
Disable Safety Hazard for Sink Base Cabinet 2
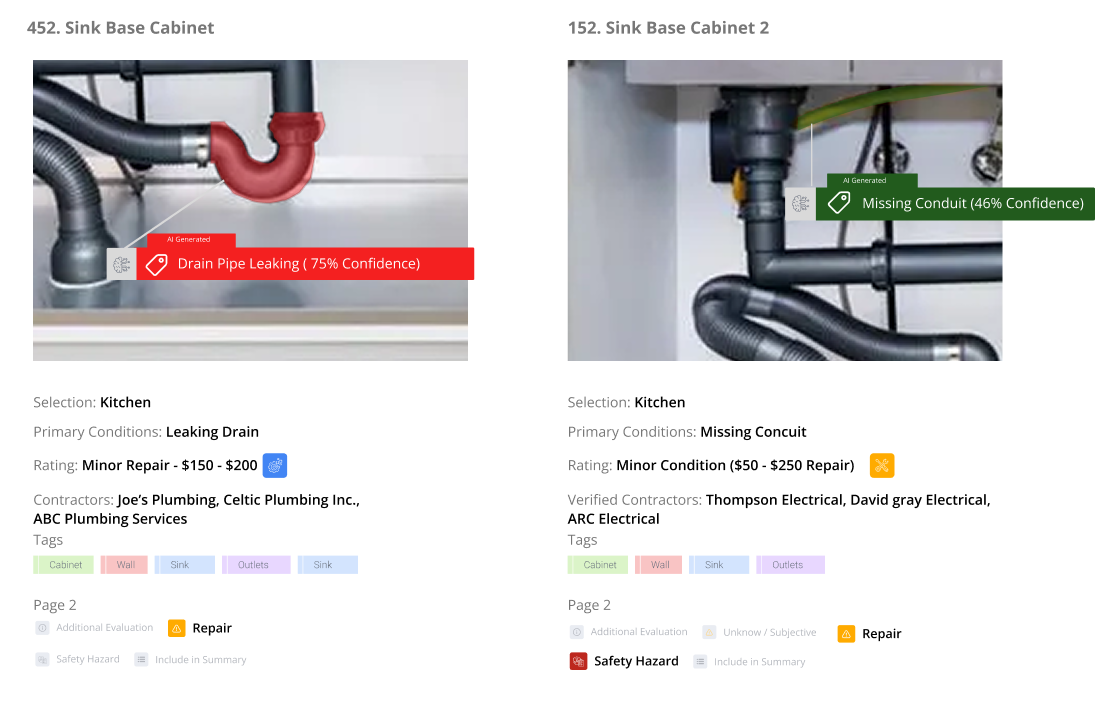pos(624,661)
